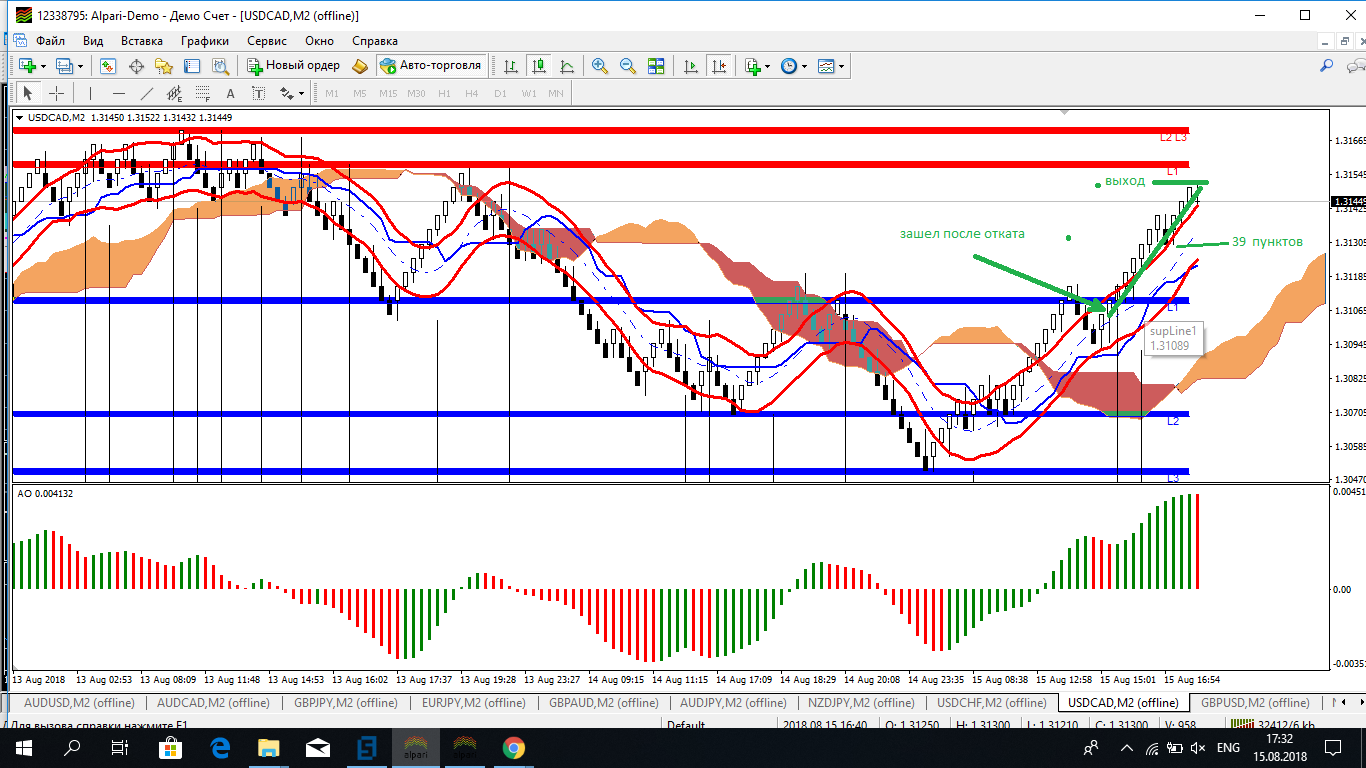
Task: Toggle Chart Shift
Action: [x=719, y=66]
